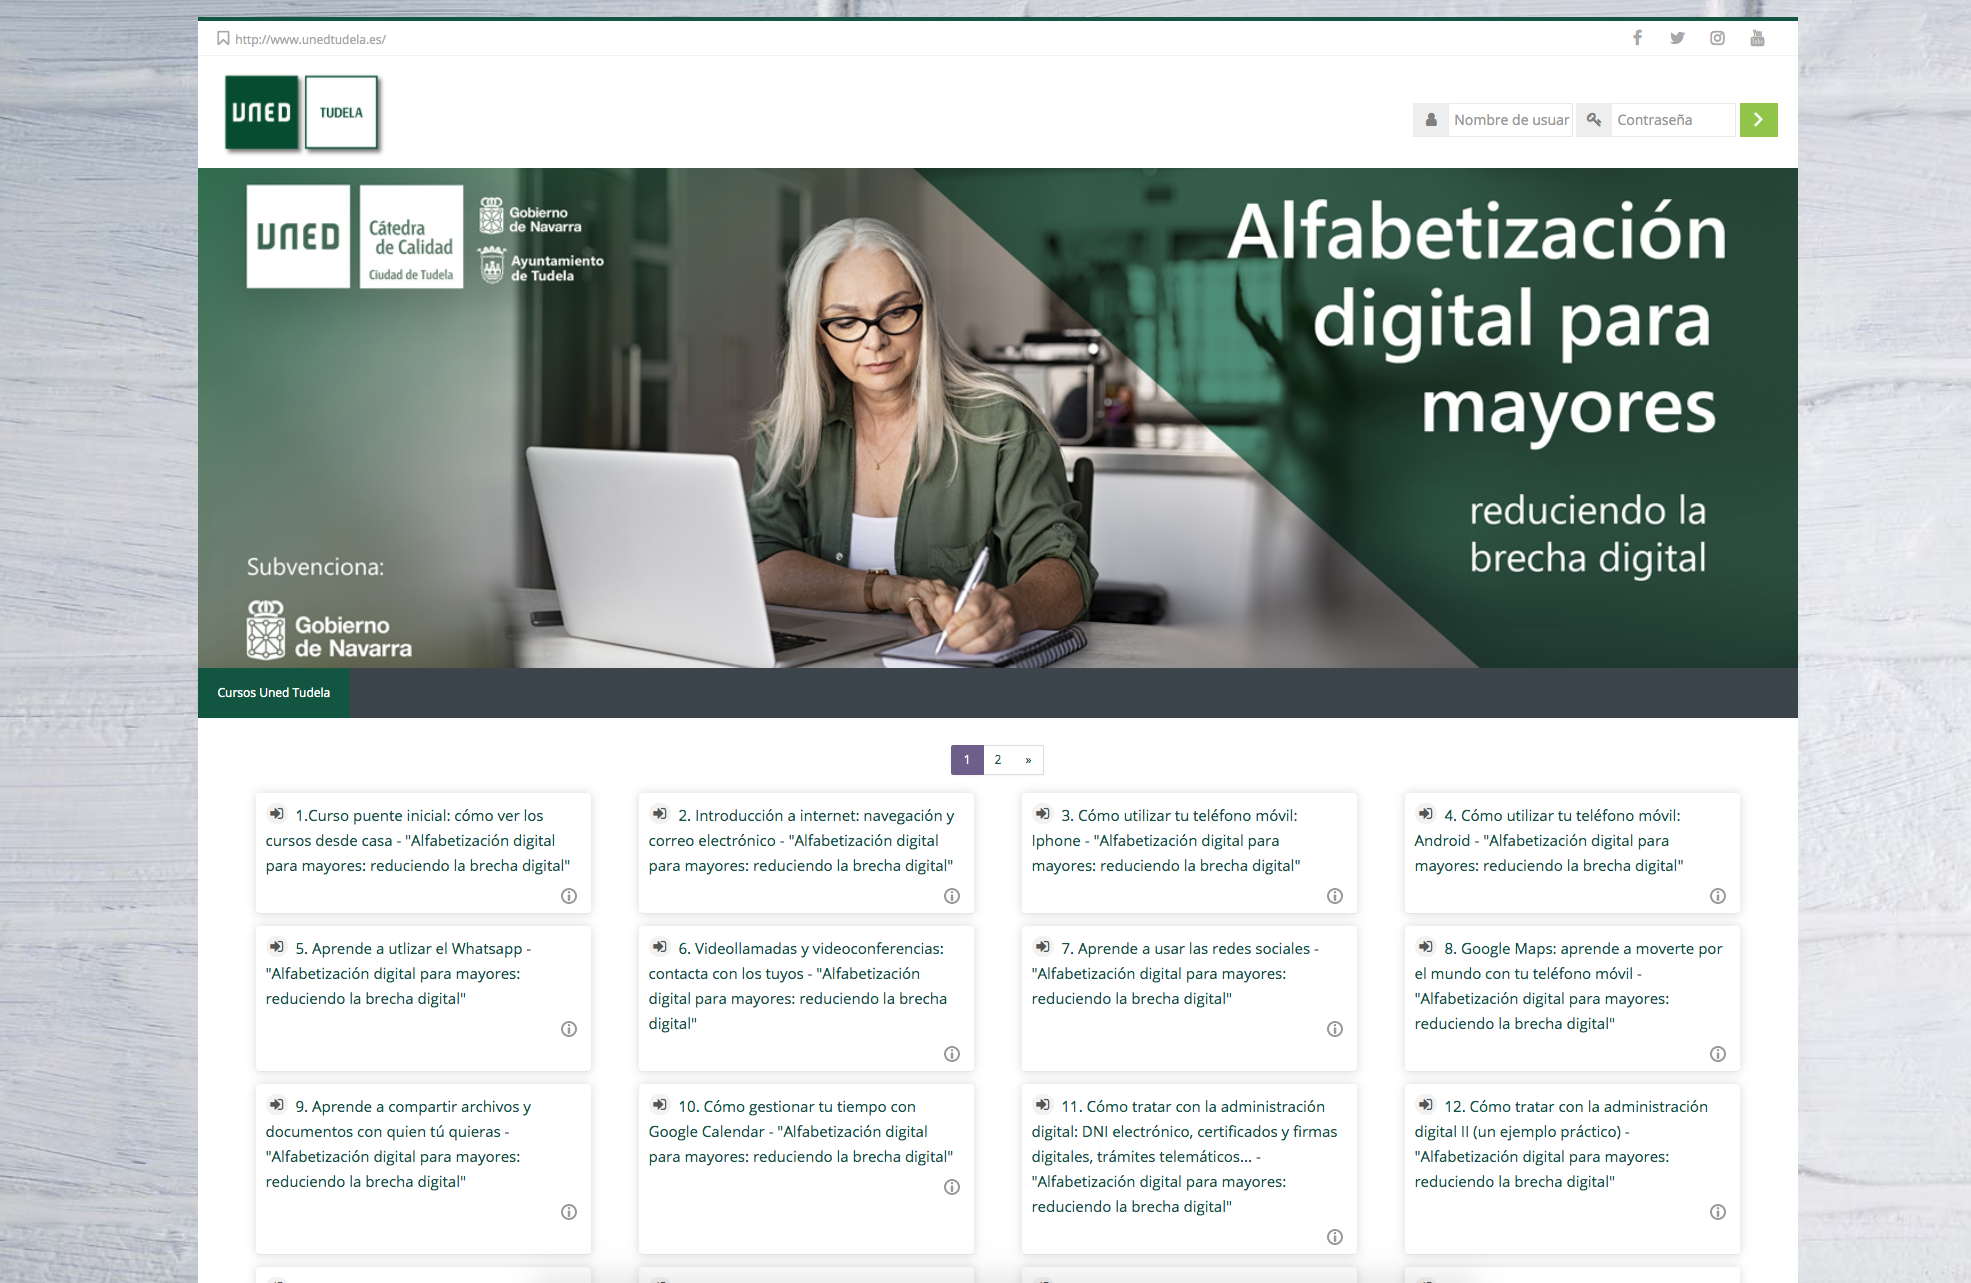Show info for course 5 Whatsapp
Screen dimensions: 1971x1283
pyautogui.click(x=569, y=1029)
